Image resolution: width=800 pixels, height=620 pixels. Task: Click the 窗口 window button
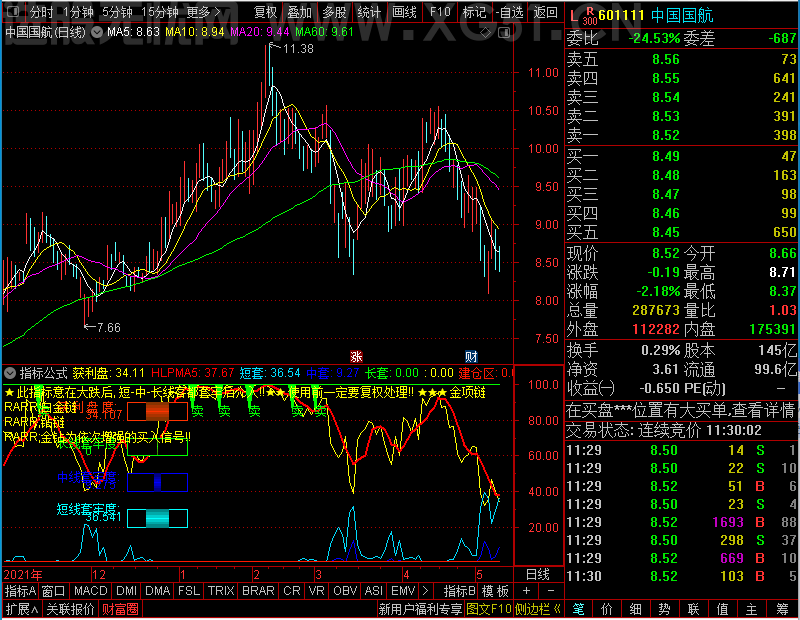pyautogui.click(x=53, y=591)
